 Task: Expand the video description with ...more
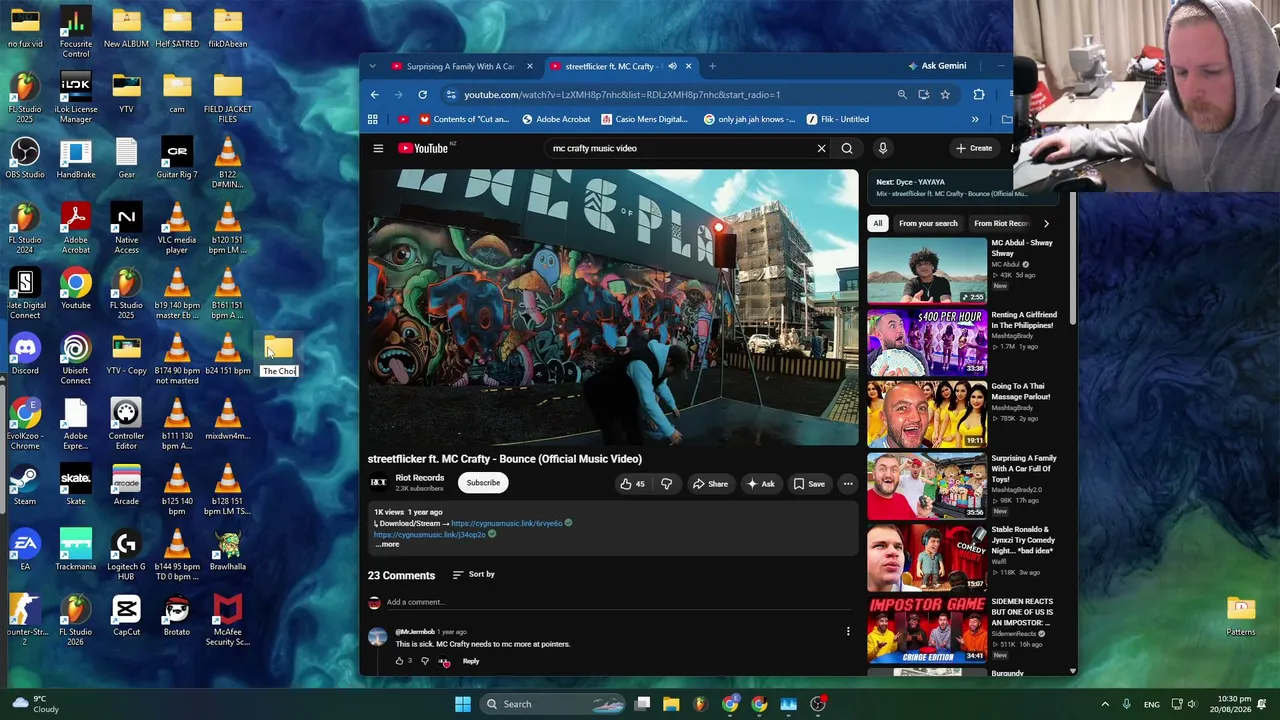pyautogui.click(x=388, y=545)
